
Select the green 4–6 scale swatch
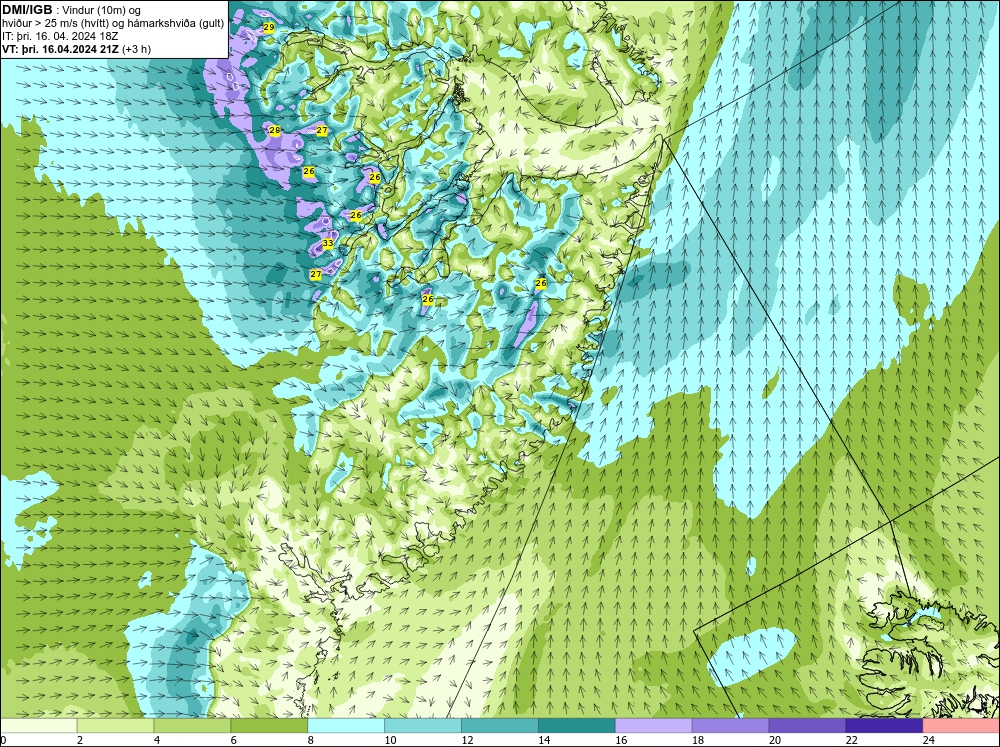pos(192,725)
